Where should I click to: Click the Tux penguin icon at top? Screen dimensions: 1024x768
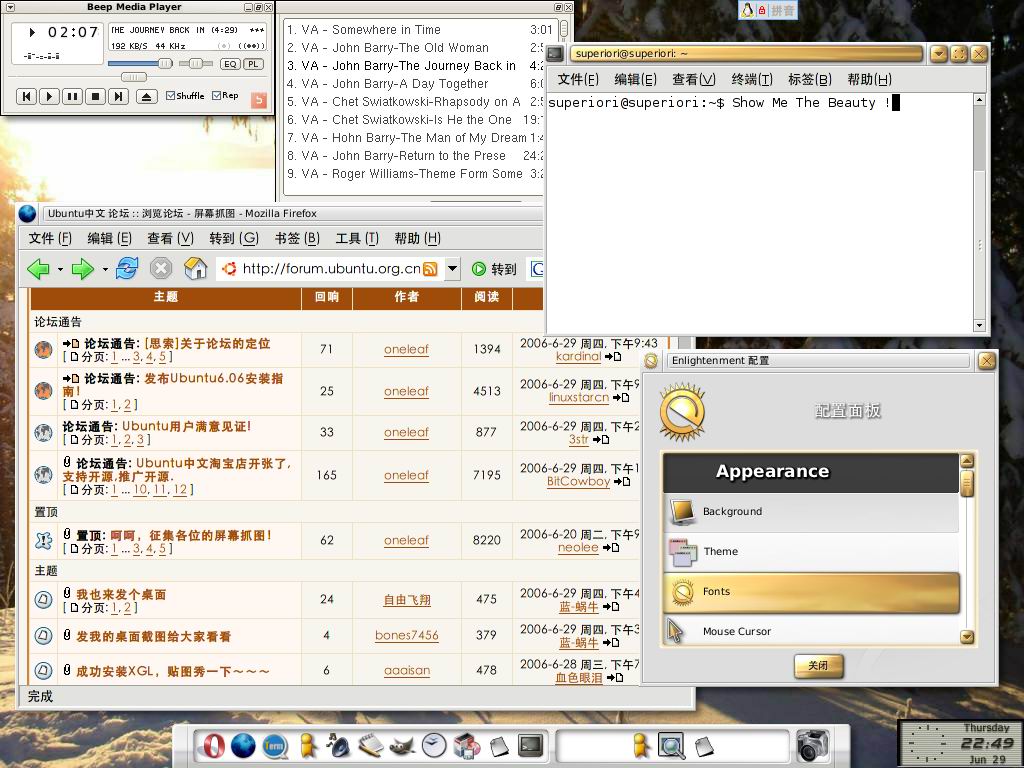pos(747,10)
